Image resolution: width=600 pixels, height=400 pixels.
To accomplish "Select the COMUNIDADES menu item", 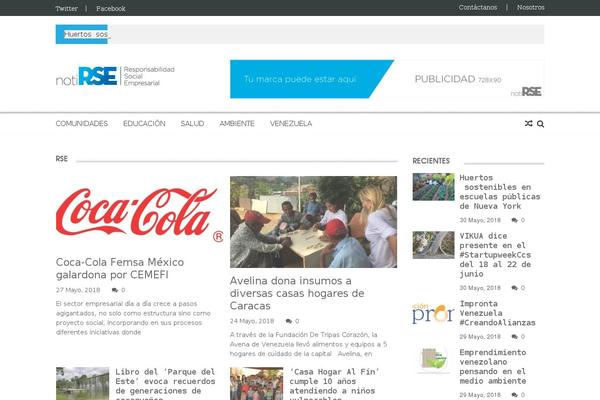I will [82, 124].
